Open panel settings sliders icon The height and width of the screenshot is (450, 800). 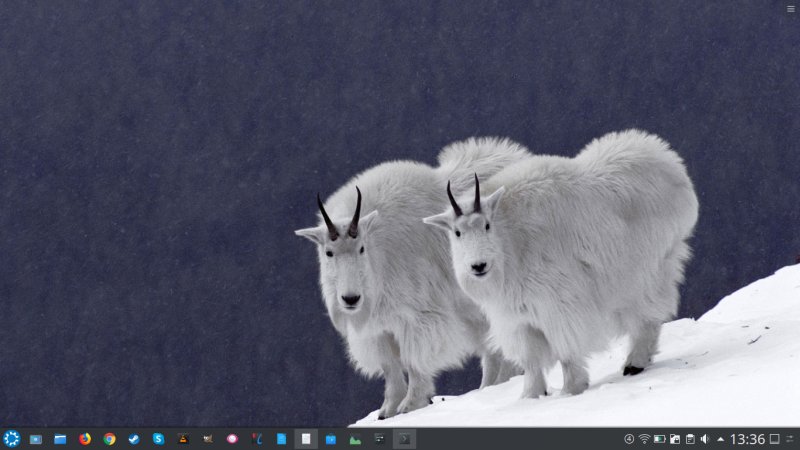pyautogui.click(x=790, y=439)
